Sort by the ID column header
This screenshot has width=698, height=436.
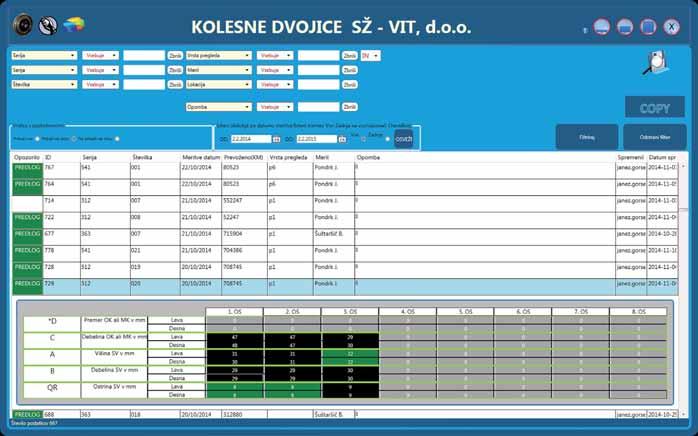pos(61,158)
